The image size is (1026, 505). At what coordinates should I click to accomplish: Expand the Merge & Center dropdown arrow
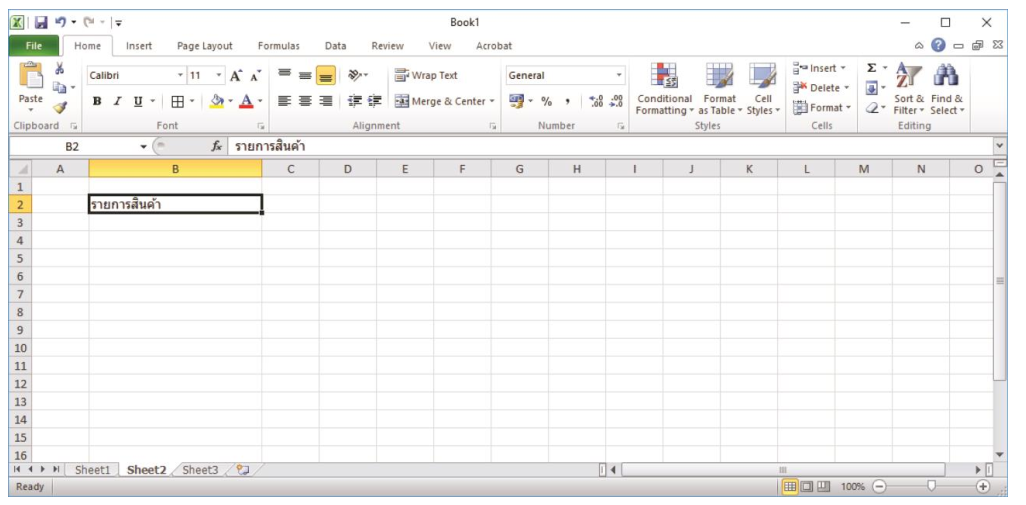click(x=492, y=101)
